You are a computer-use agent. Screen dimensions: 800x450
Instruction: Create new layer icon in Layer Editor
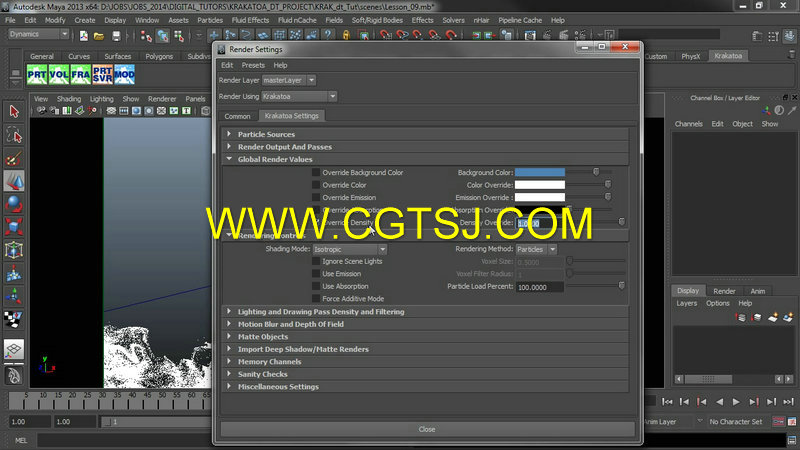click(773, 317)
